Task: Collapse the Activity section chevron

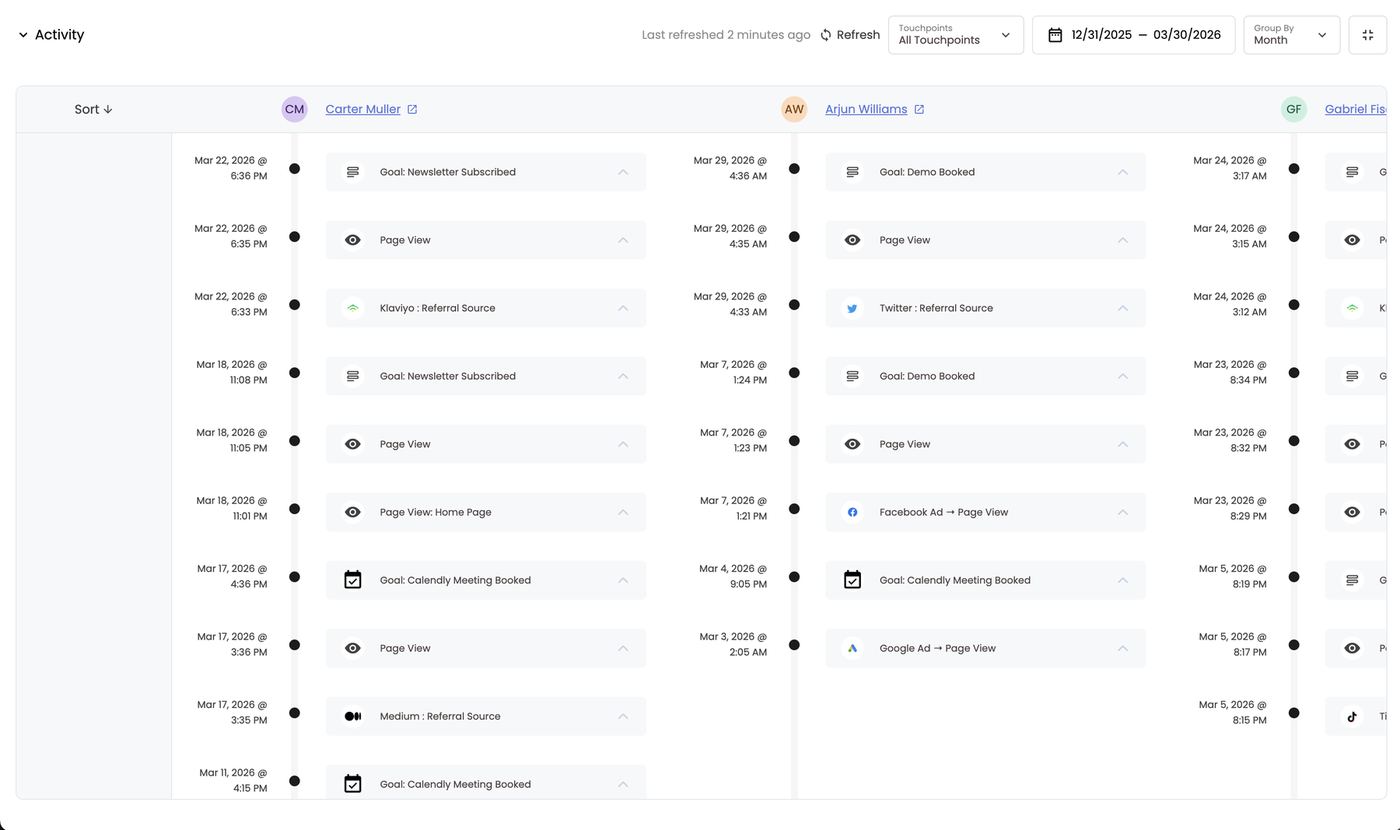Action: coord(23,35)
